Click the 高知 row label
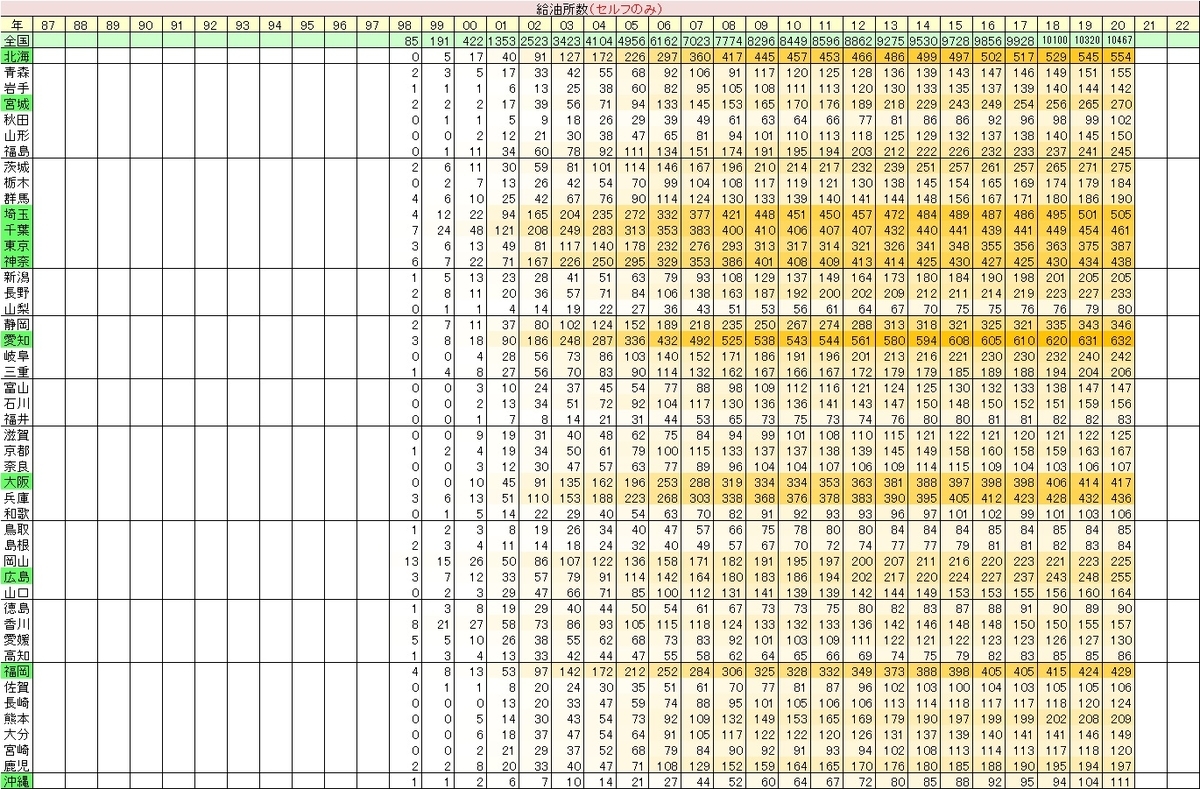Image resolution: width=1200 pixels, height=789 pixels. (x=16, y=655)
